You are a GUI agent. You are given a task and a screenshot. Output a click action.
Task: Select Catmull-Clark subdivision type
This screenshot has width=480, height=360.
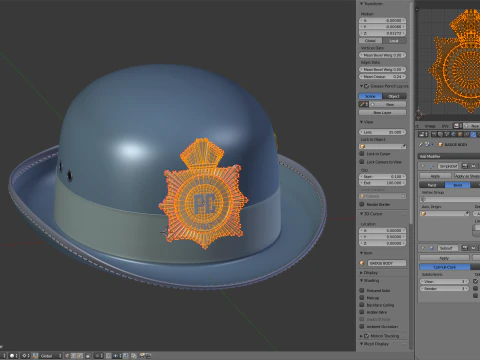(445, 267)
